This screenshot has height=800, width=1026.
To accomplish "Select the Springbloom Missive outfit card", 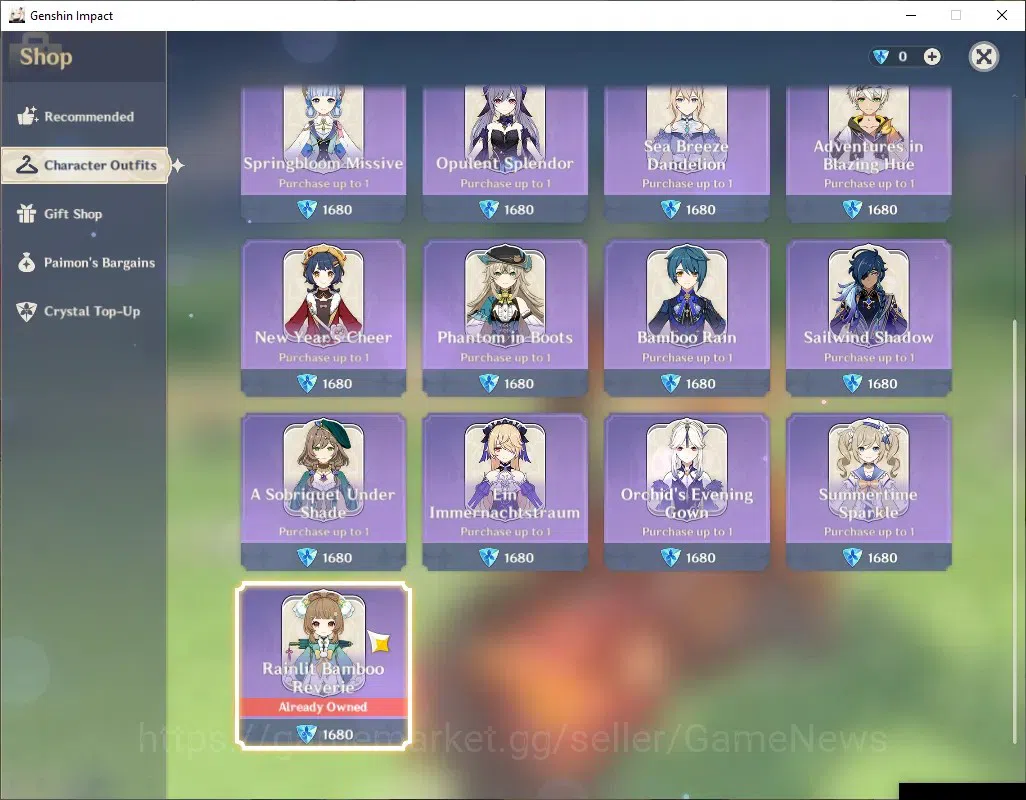I will tap(324, 154).
